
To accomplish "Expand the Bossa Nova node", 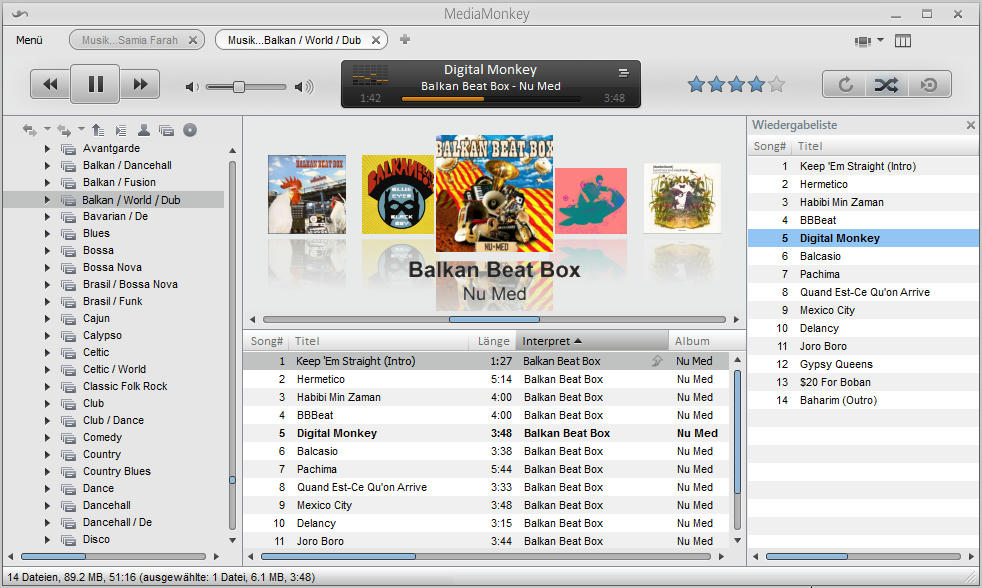I will click(47, 267).
